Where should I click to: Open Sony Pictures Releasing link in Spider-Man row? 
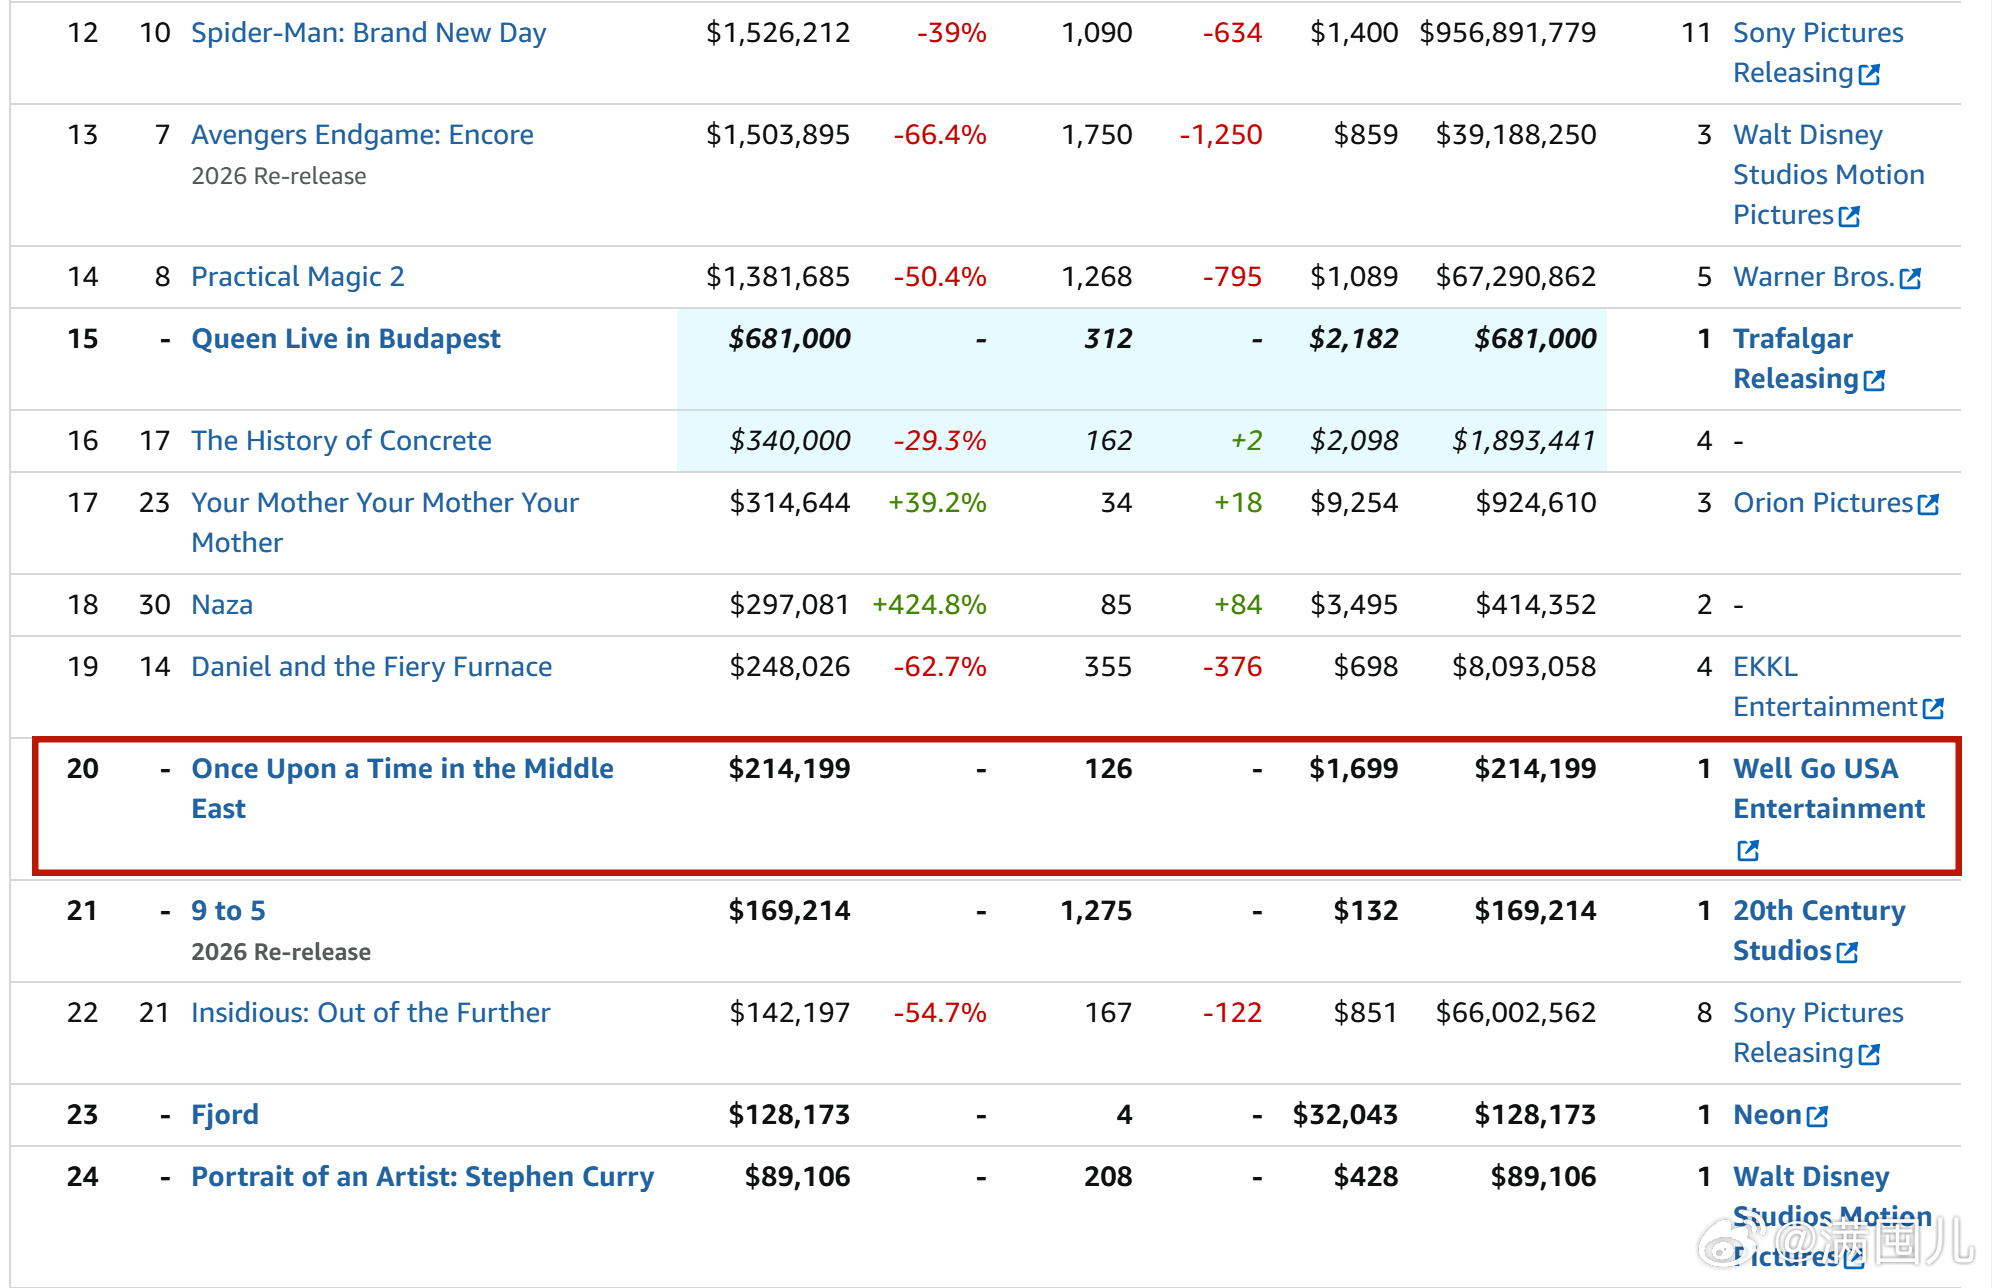point(1818,53)
